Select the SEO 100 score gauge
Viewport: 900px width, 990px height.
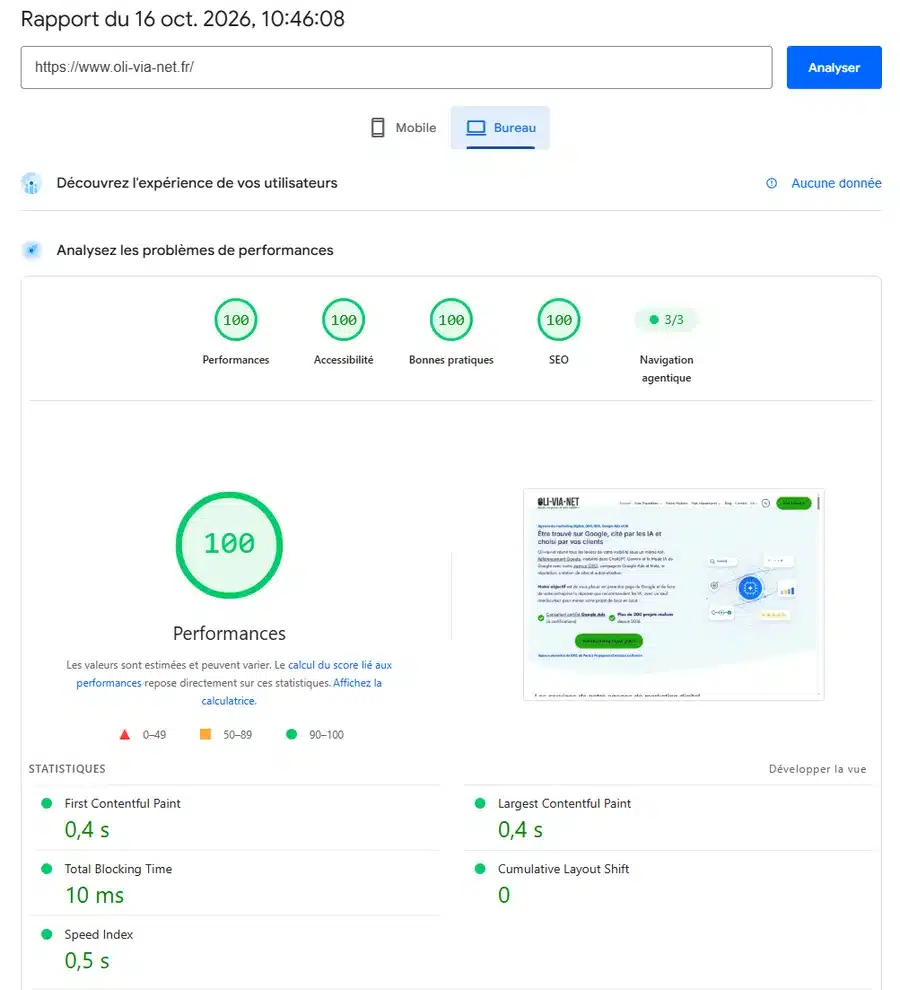pyautogui.click(x=558, y=319)
